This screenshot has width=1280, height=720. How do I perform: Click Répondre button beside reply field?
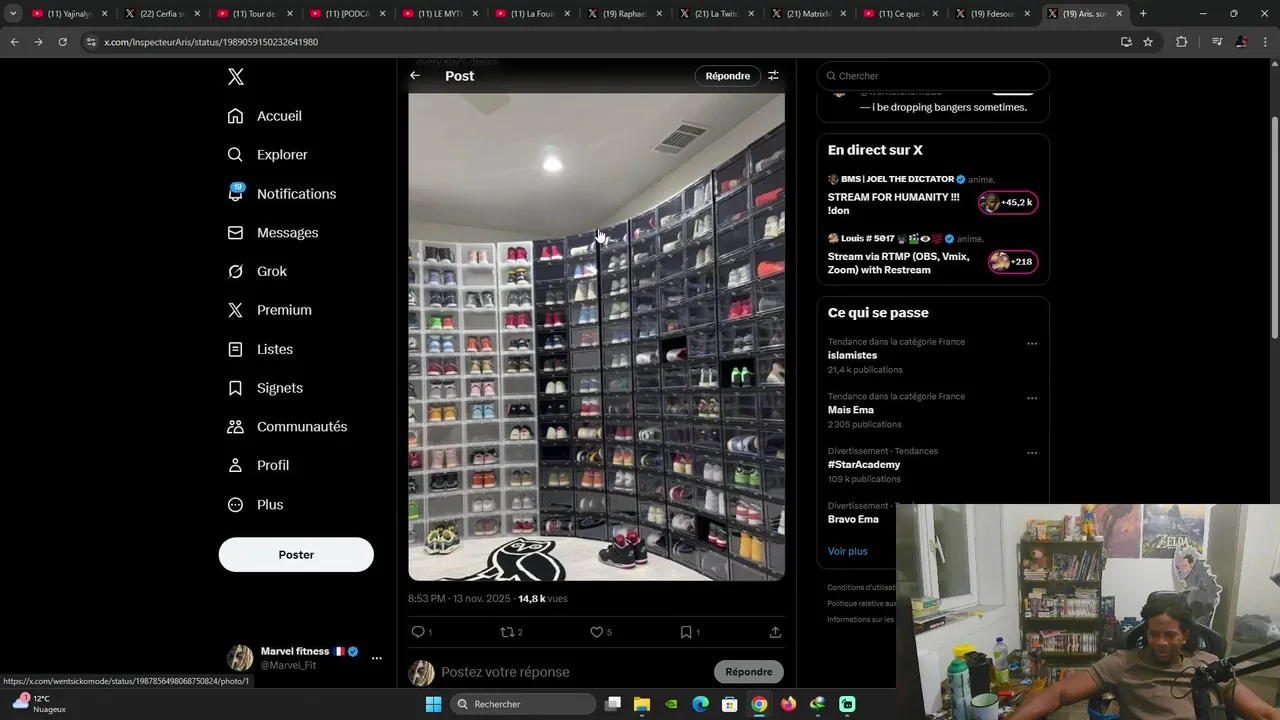[x=749, y=672]
